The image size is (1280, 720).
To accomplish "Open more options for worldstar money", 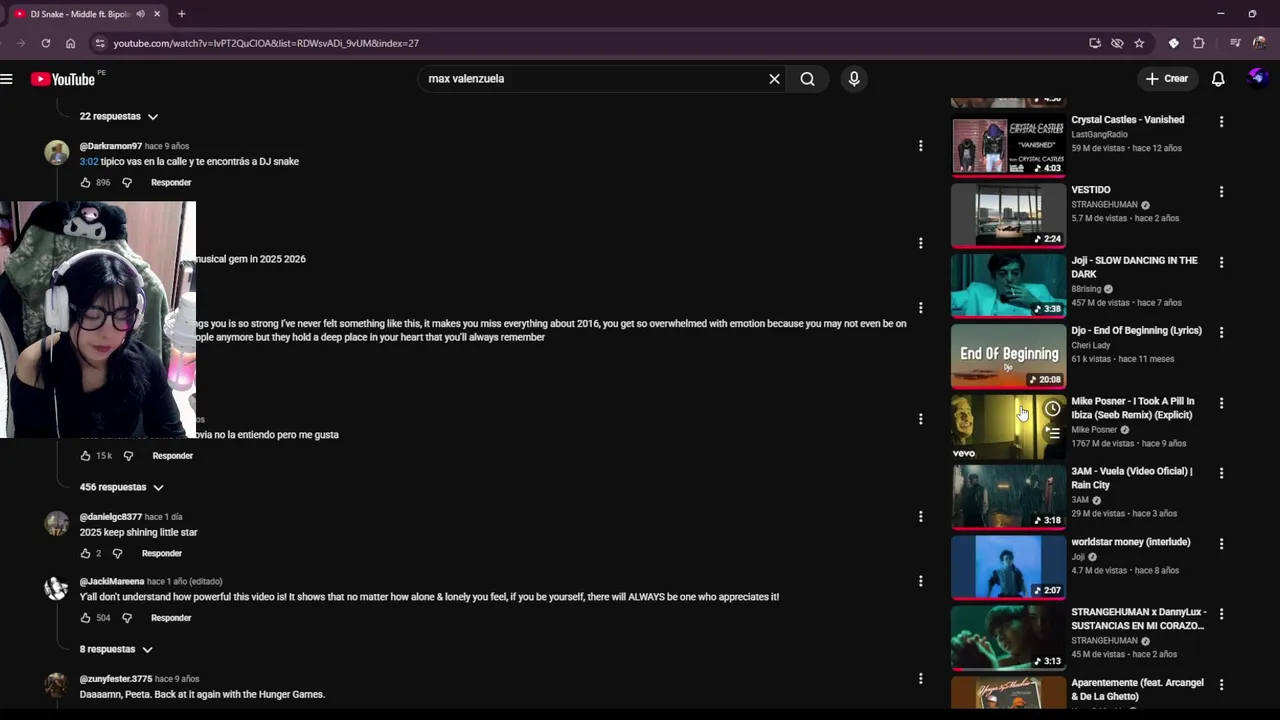I will [1221, 544].
